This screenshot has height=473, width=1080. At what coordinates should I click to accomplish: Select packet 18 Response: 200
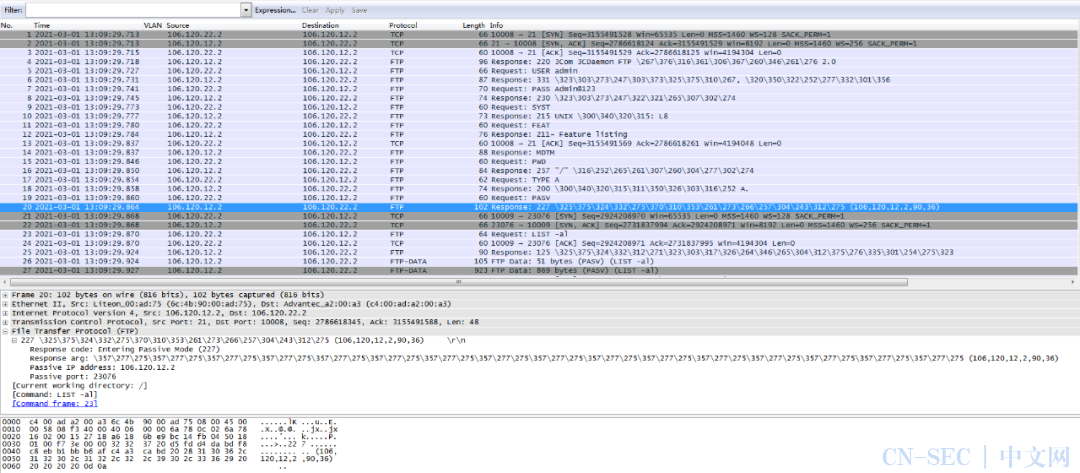pyautogui.click(x=540, y=188)
